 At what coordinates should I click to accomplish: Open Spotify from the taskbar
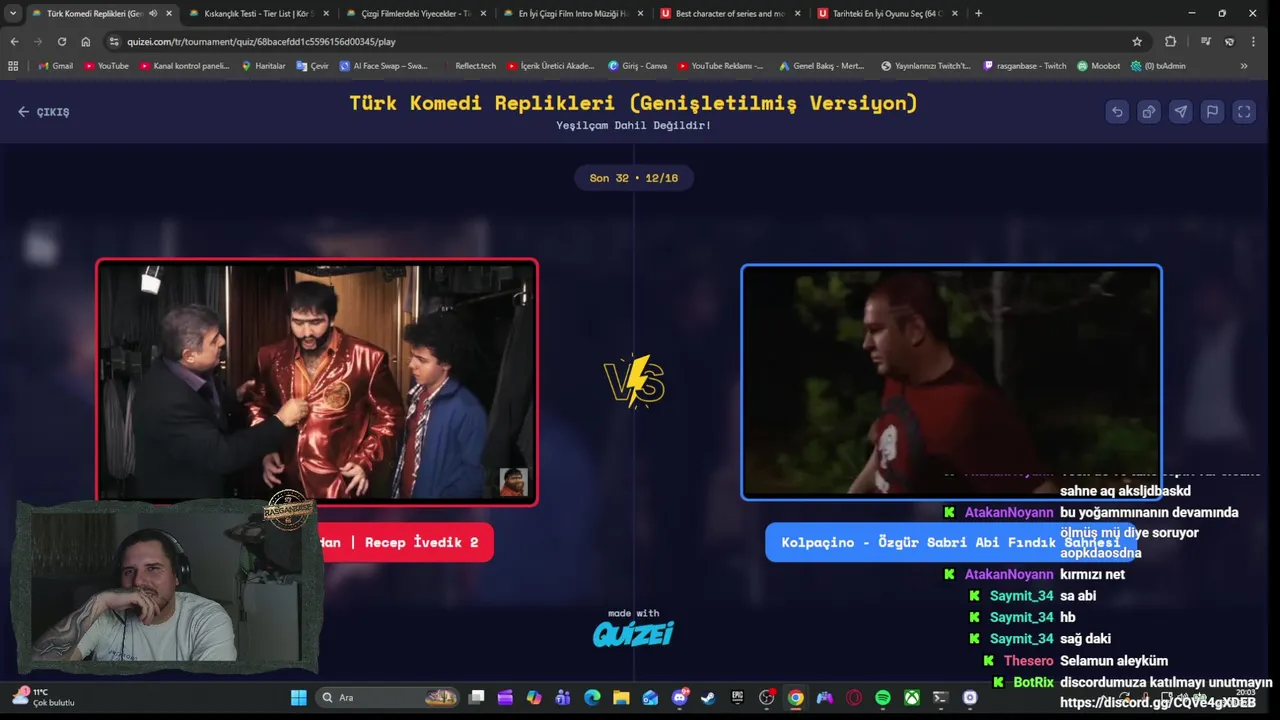point(883,697)
